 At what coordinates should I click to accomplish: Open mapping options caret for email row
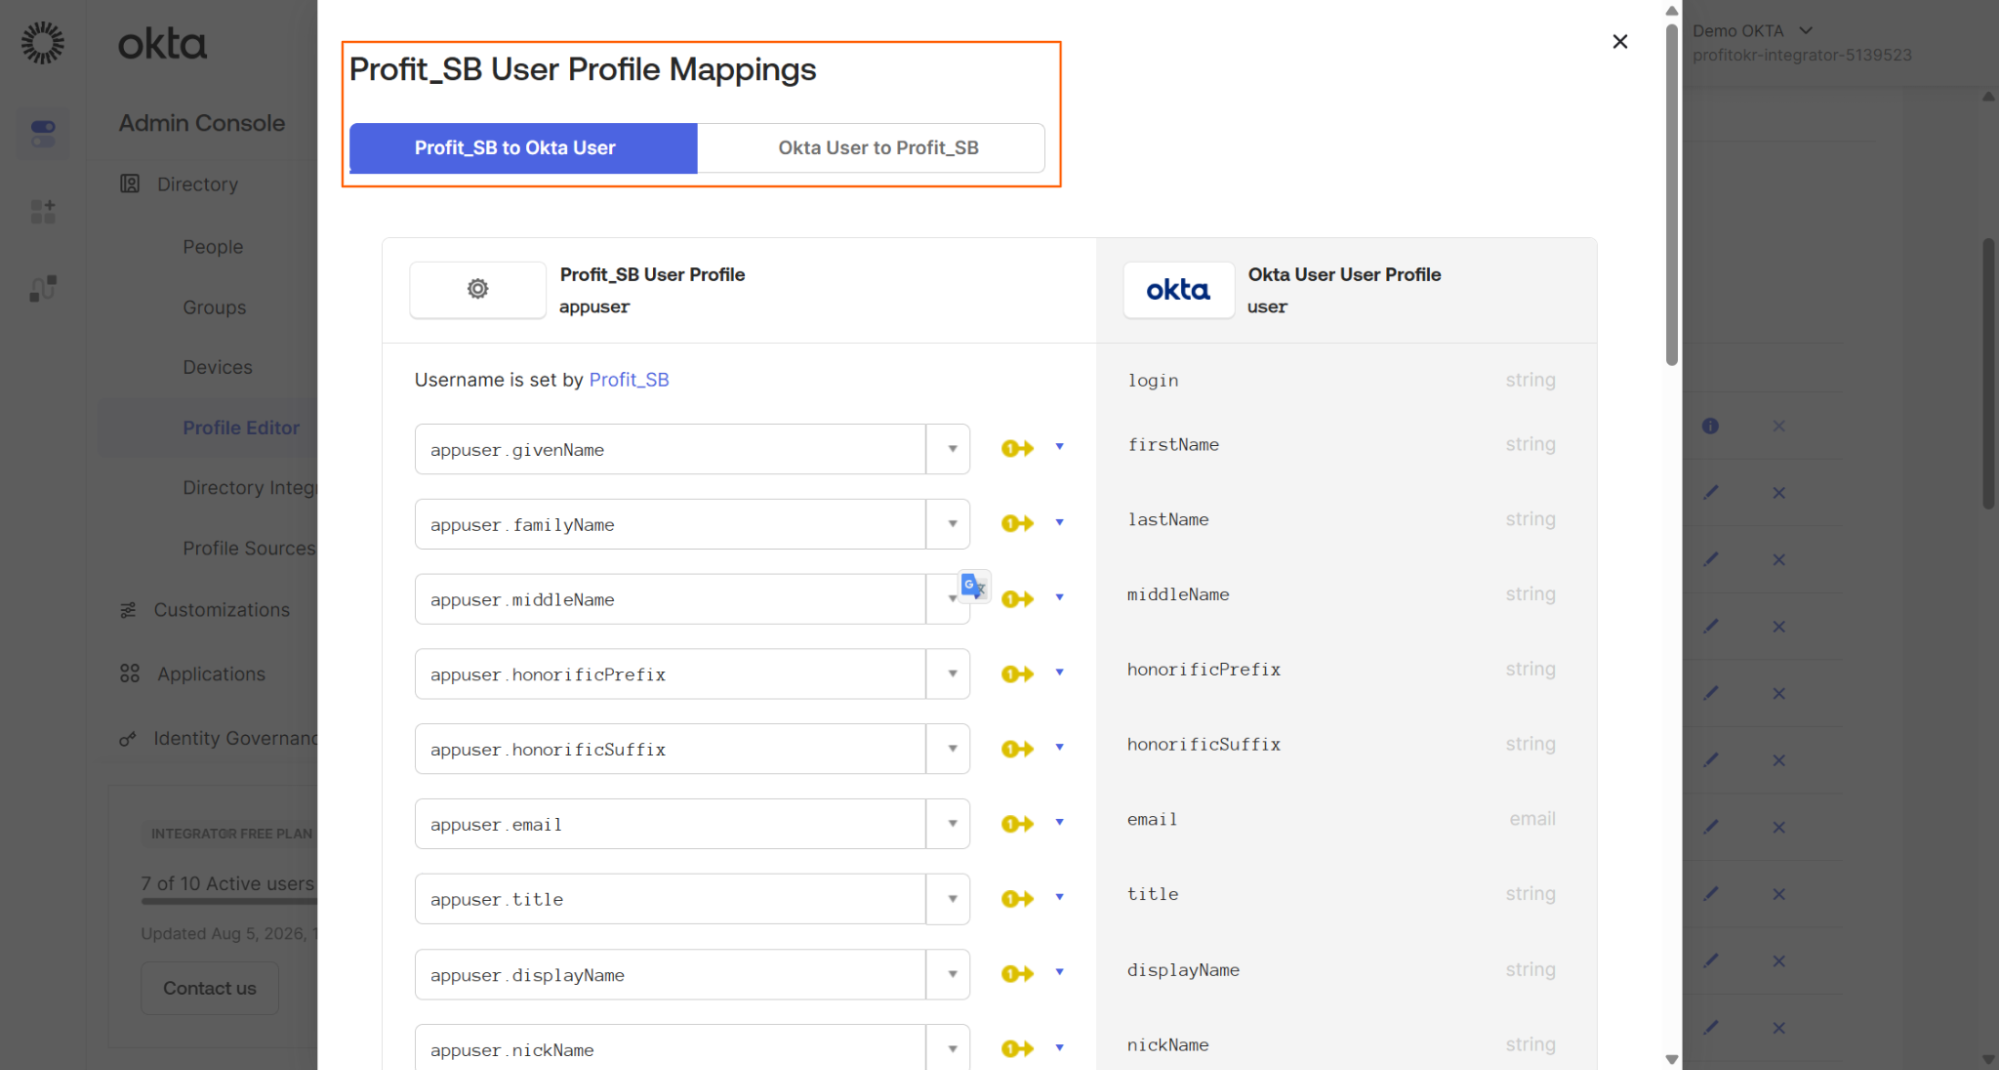(x=1060, y=822)
